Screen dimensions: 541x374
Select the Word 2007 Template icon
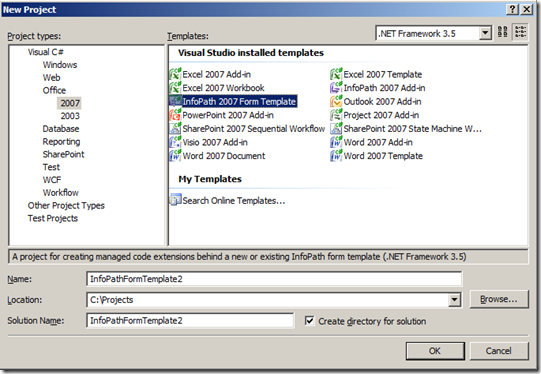pos(336,156)
